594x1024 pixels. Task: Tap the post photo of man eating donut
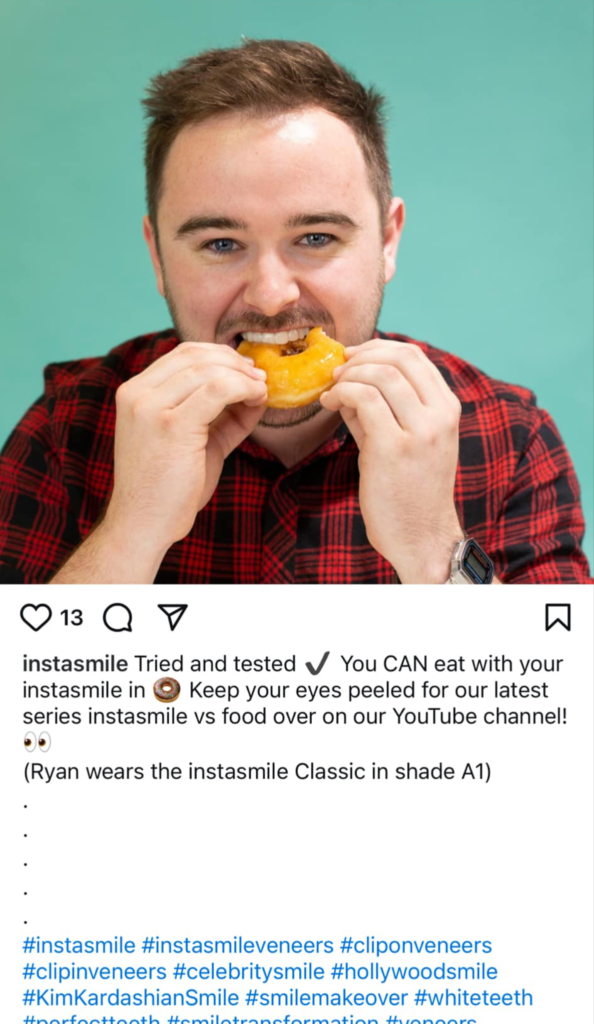297,292
